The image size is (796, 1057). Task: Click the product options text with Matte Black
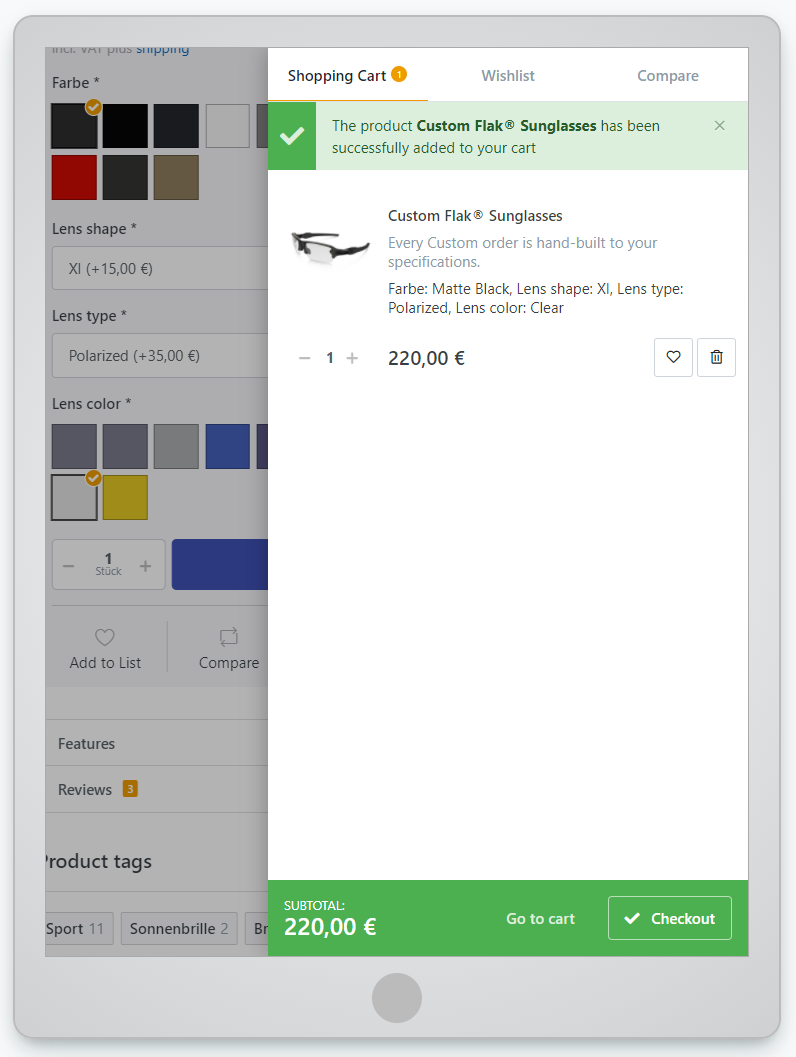tap(535, 298)
